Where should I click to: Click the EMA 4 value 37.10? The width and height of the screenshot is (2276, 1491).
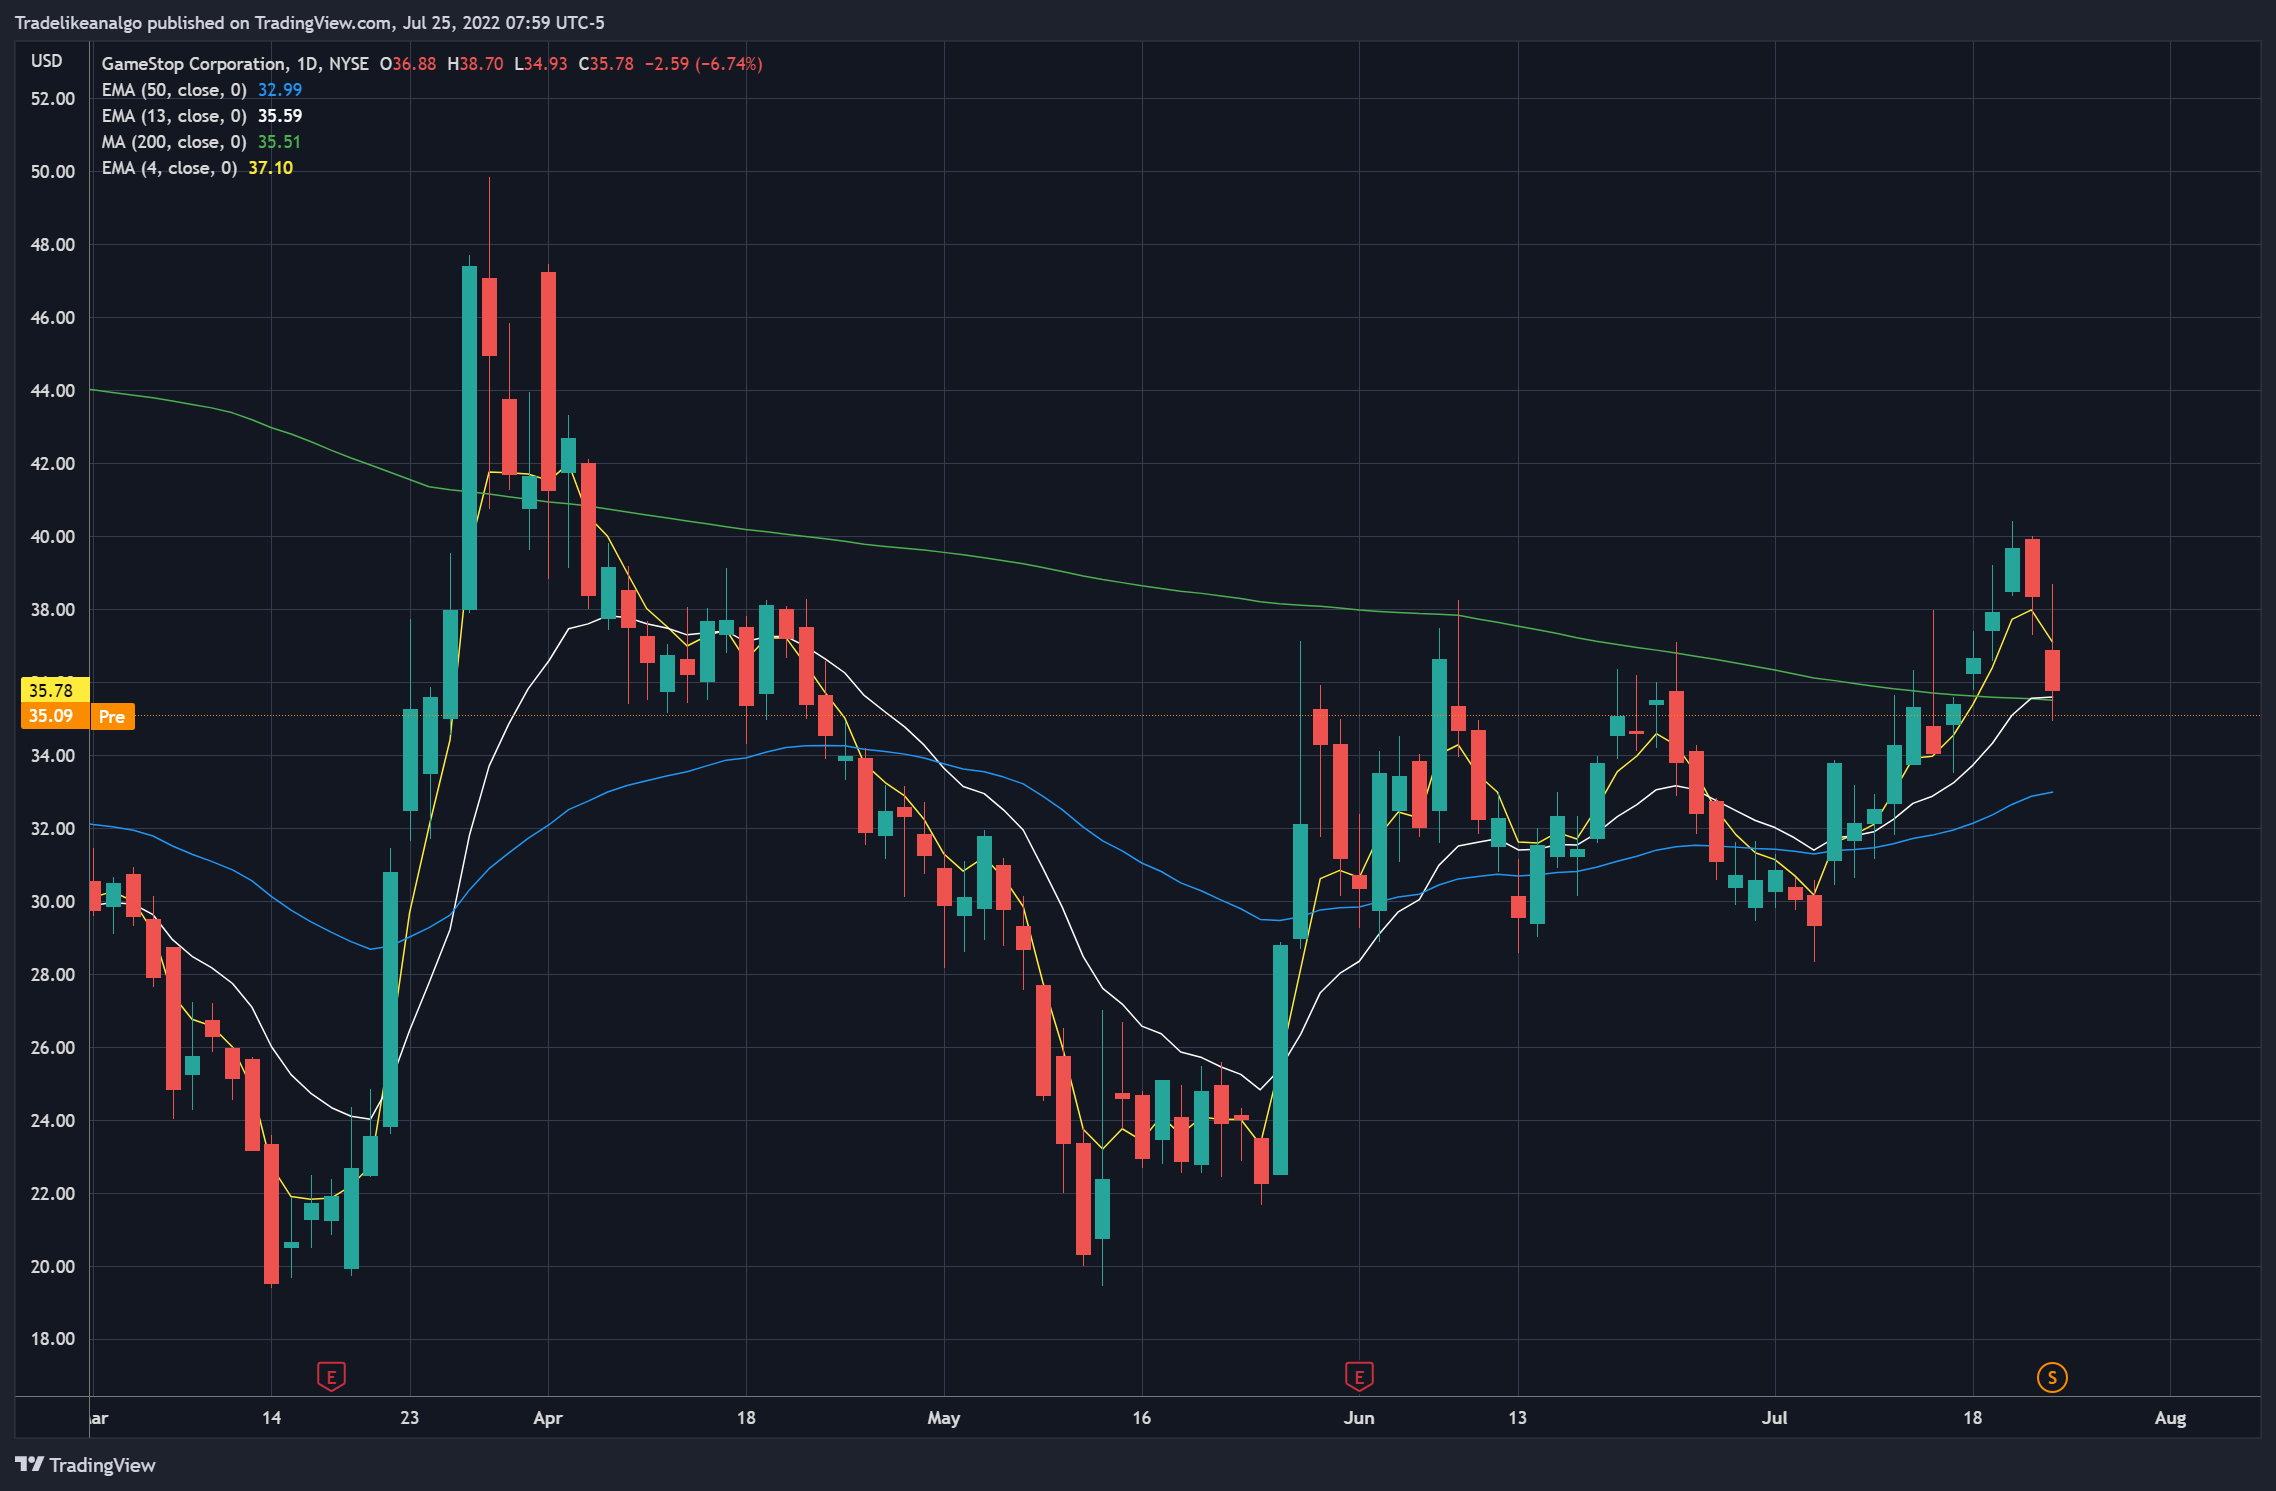[x=271, y=168]
